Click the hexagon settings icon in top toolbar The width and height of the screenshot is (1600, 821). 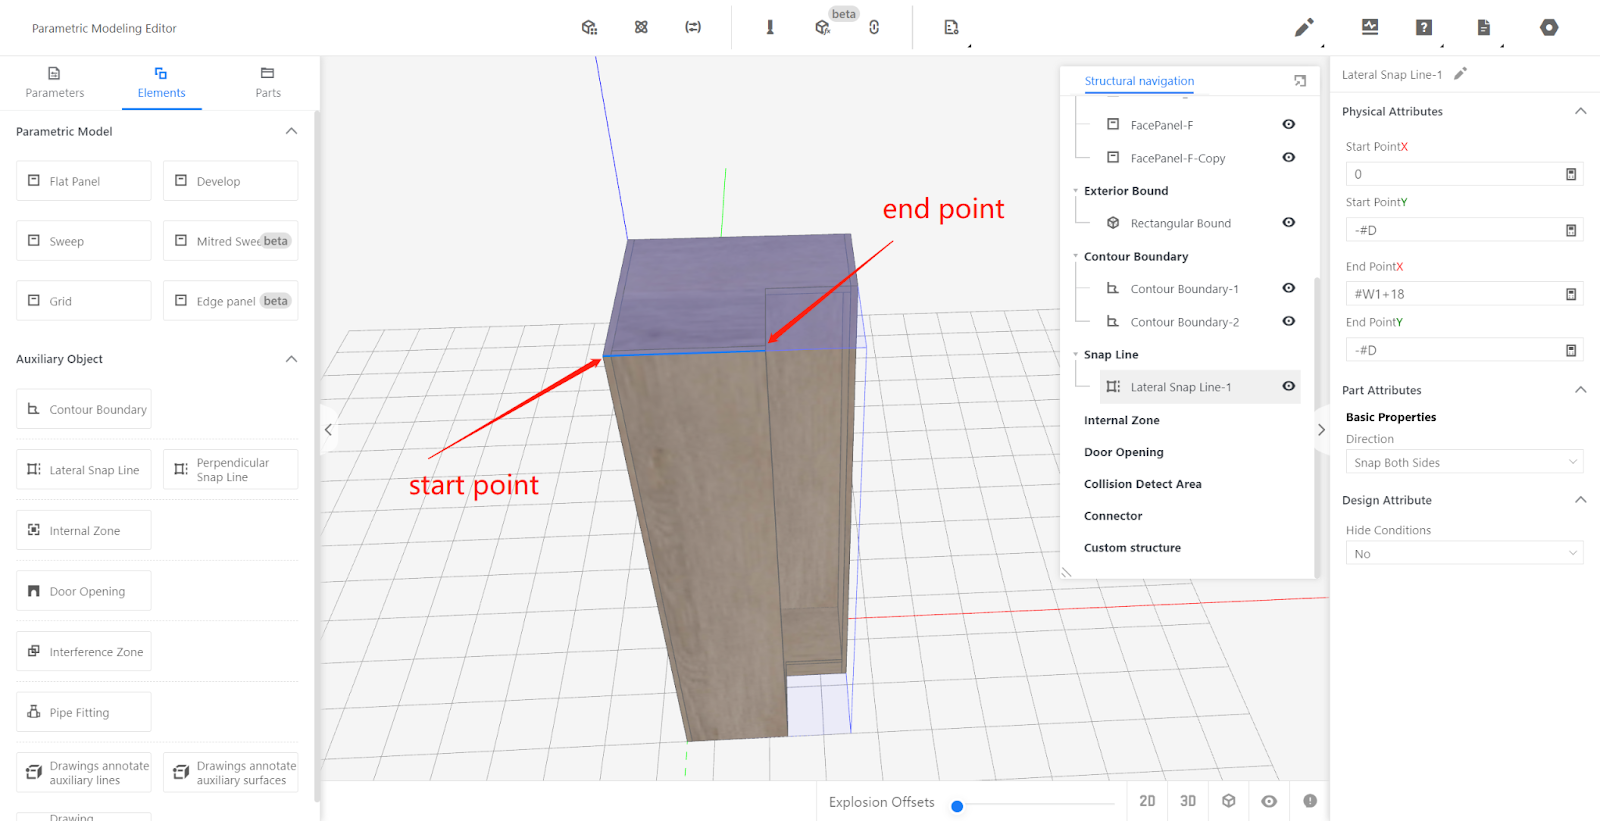pyautogui.click(x=1549, y=28)
